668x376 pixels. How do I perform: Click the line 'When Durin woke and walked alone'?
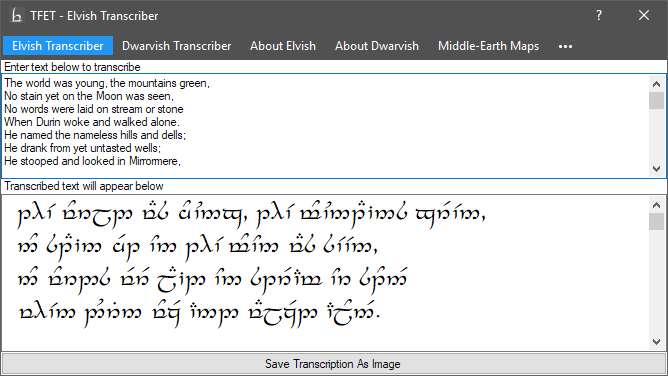[92, 122]
